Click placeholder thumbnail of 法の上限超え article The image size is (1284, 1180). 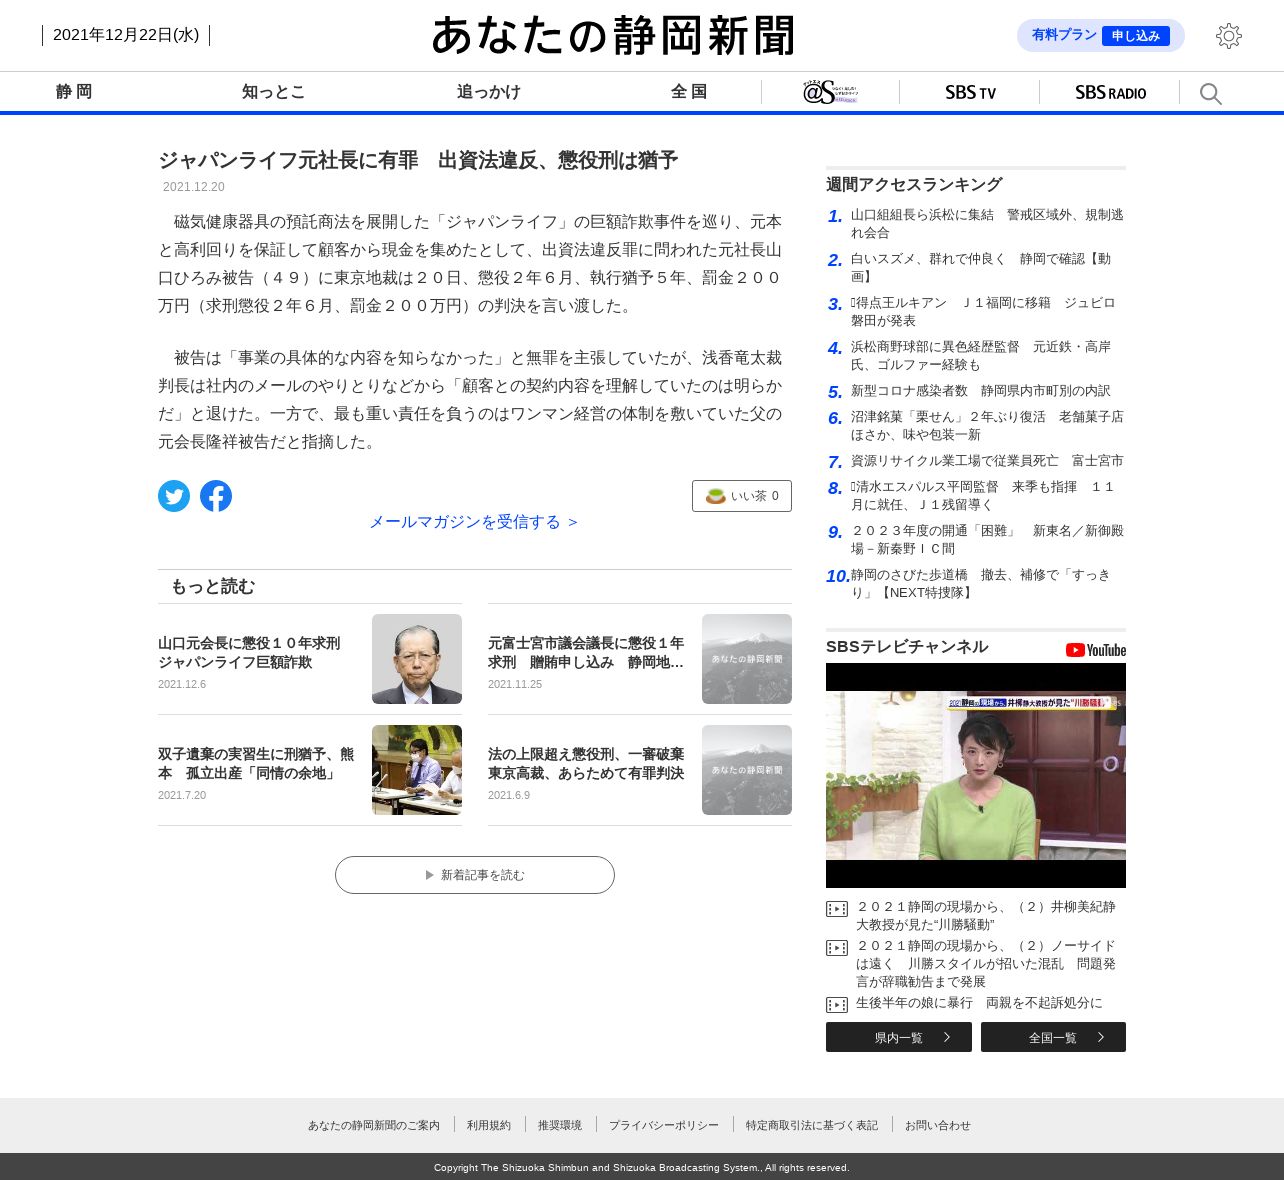point(747,770)
